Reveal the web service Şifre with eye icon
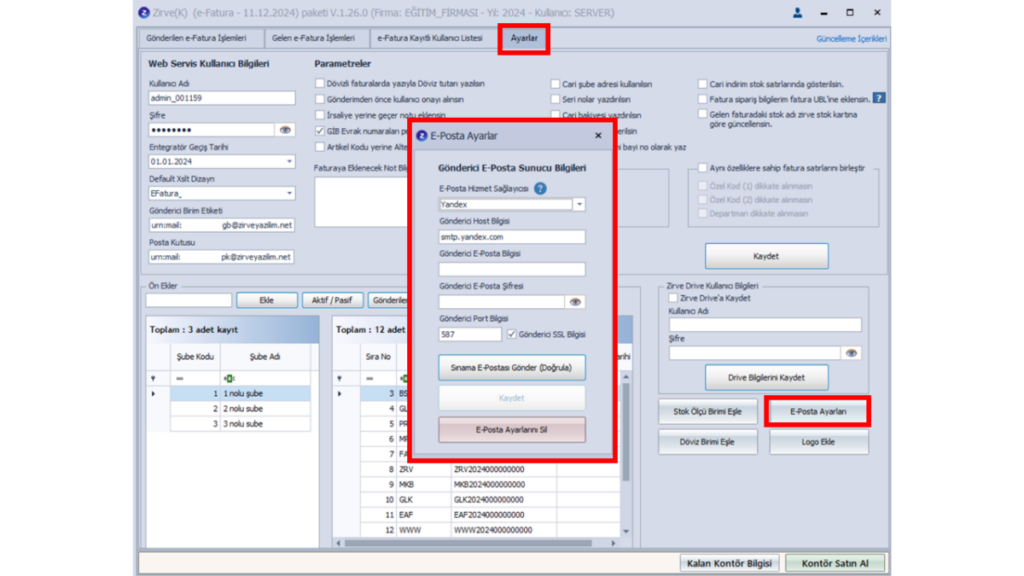This screenshot has height=576, width=1024. click(285, 130)
